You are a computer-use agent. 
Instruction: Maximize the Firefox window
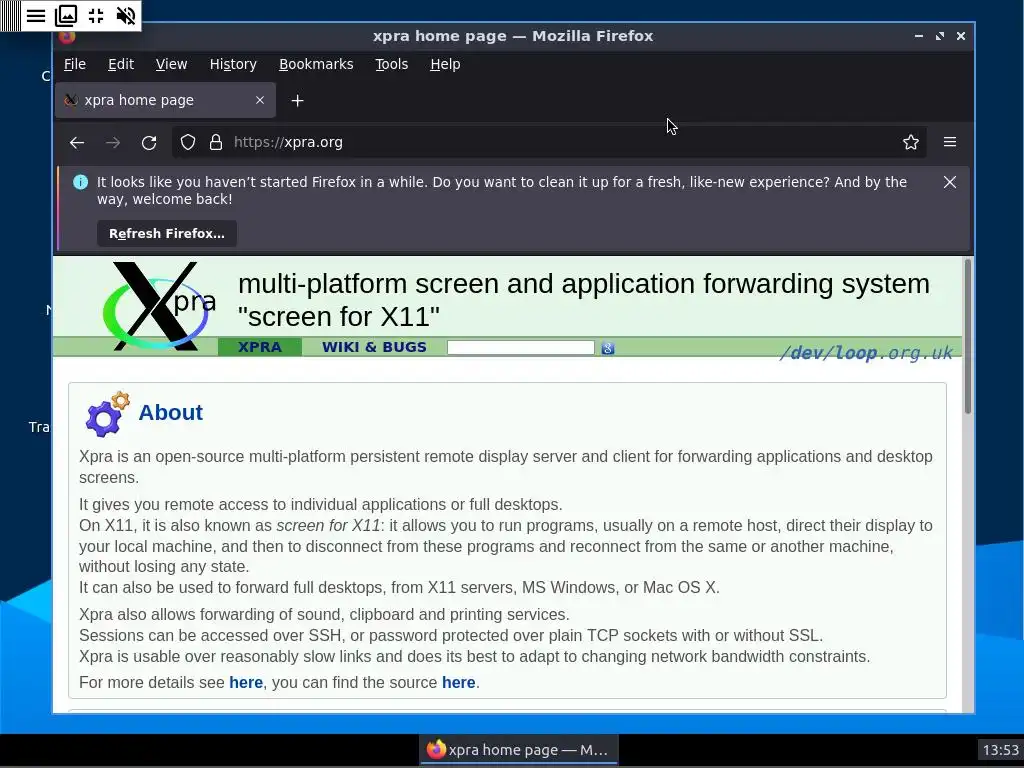pyautogui.click(x=940, y=36)
